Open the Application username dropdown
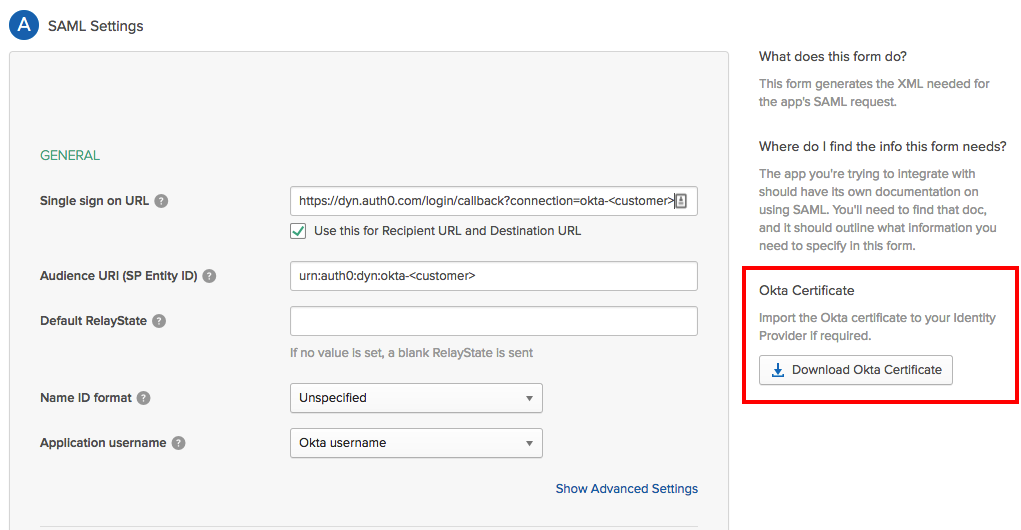The height and width of the screenshot is (530, 1021). coord(416,443)
